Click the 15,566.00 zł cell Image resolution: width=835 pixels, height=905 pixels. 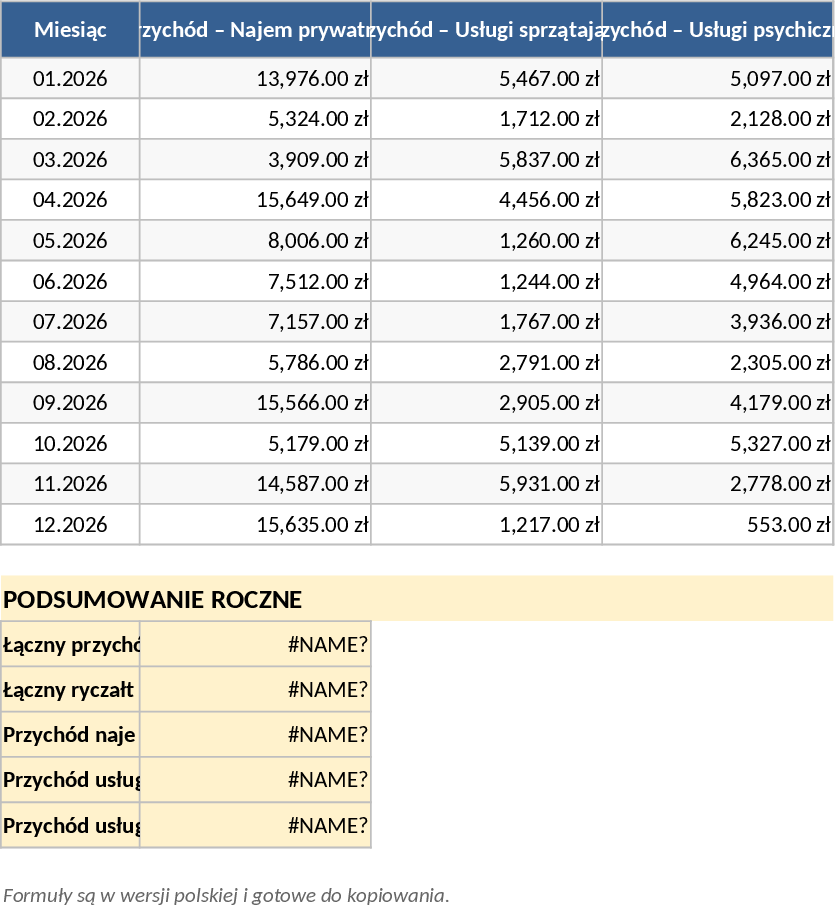[x=255, y=403]
